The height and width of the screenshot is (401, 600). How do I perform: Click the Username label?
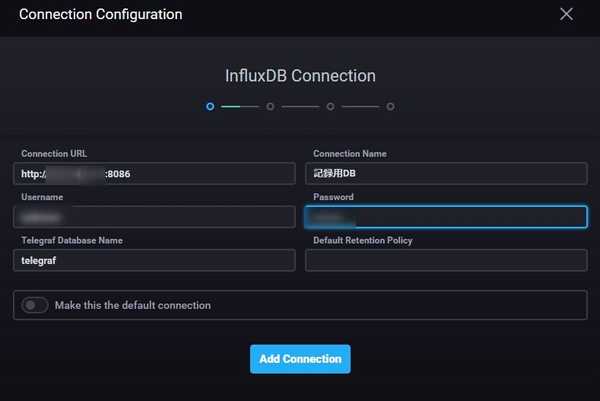coord(42,197)
